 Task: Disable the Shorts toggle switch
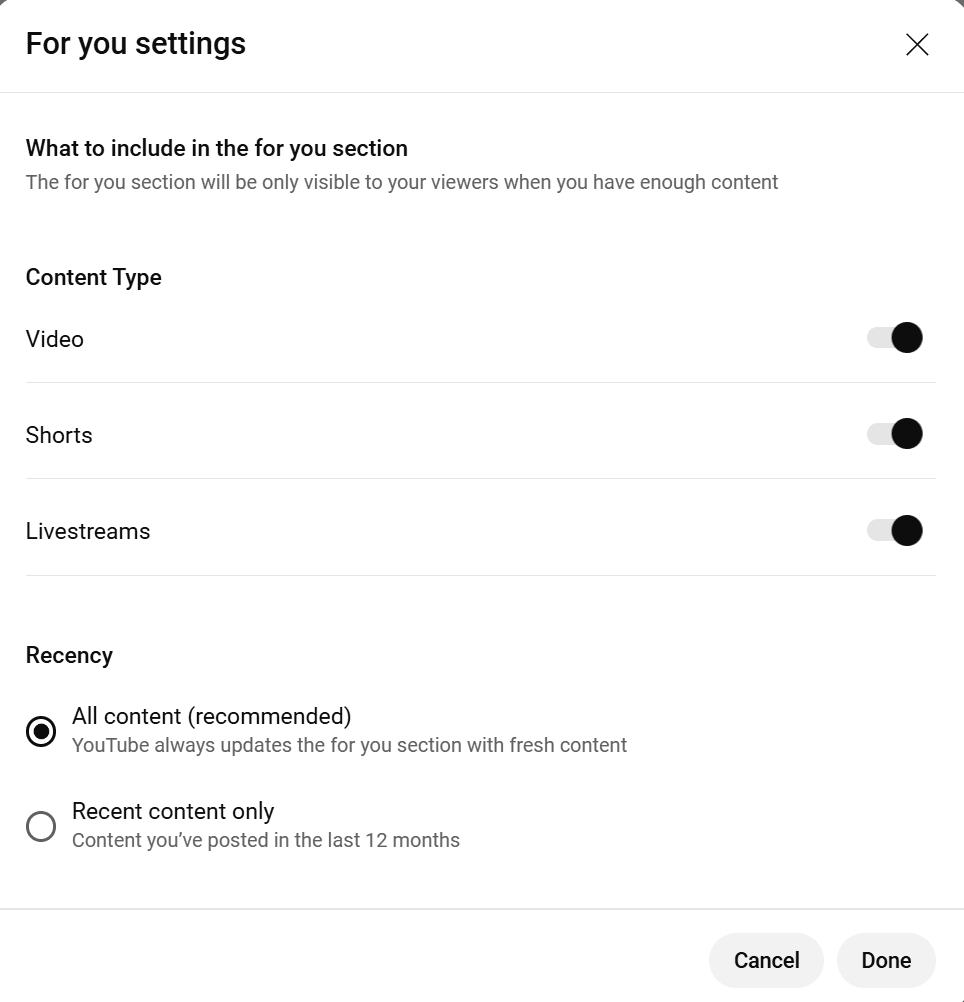(895, 434)
